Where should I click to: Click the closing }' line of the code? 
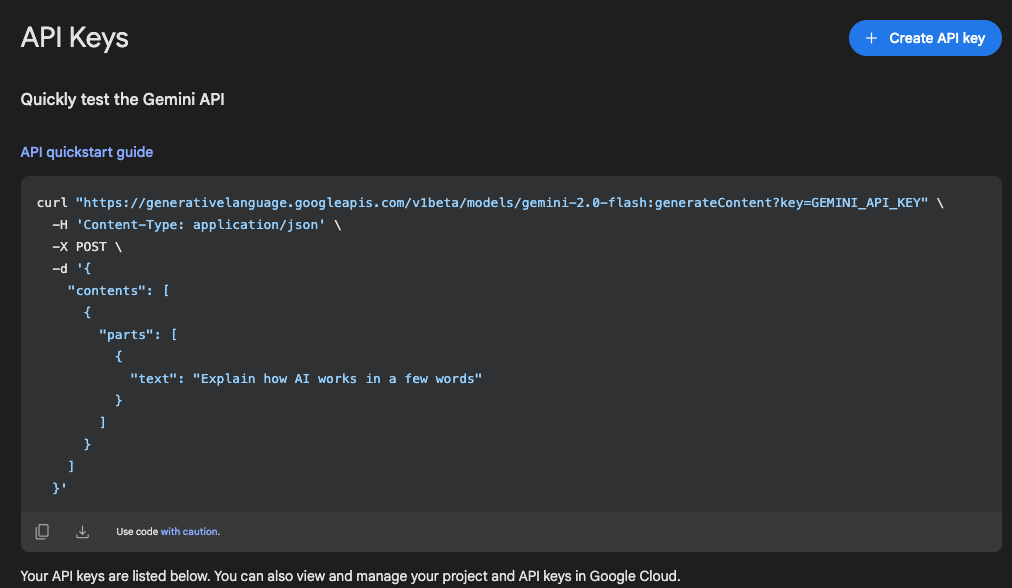tap(59, 488)
